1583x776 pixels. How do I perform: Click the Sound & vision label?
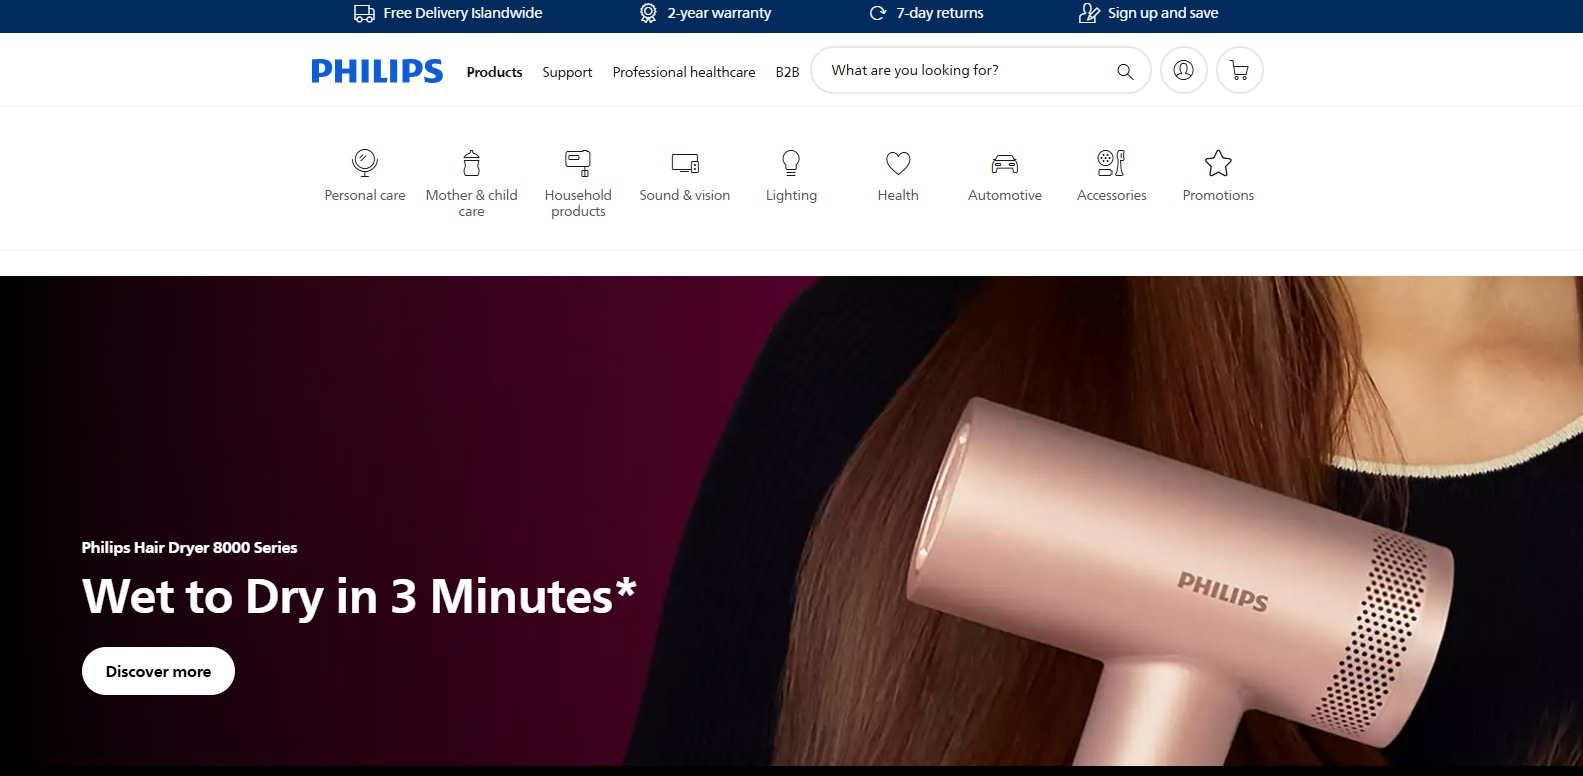(685, 195)
